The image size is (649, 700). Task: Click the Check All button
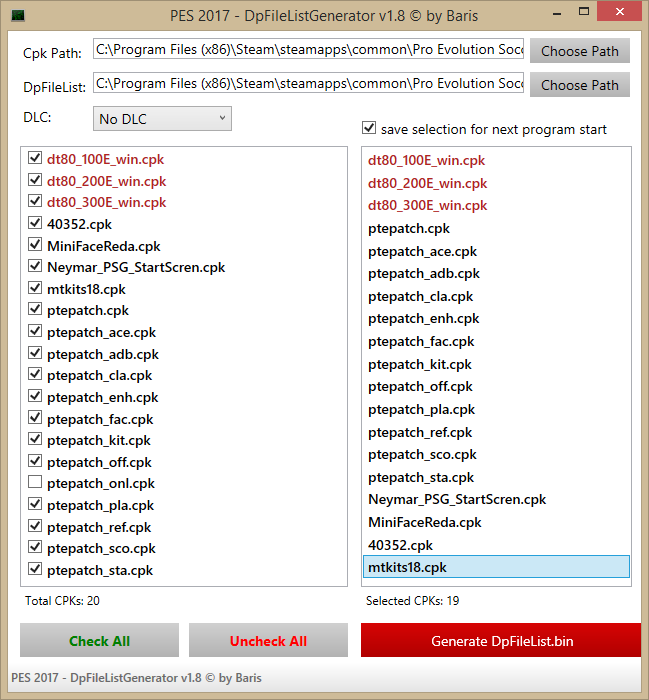pyautogui.click(x=100, y=640)
